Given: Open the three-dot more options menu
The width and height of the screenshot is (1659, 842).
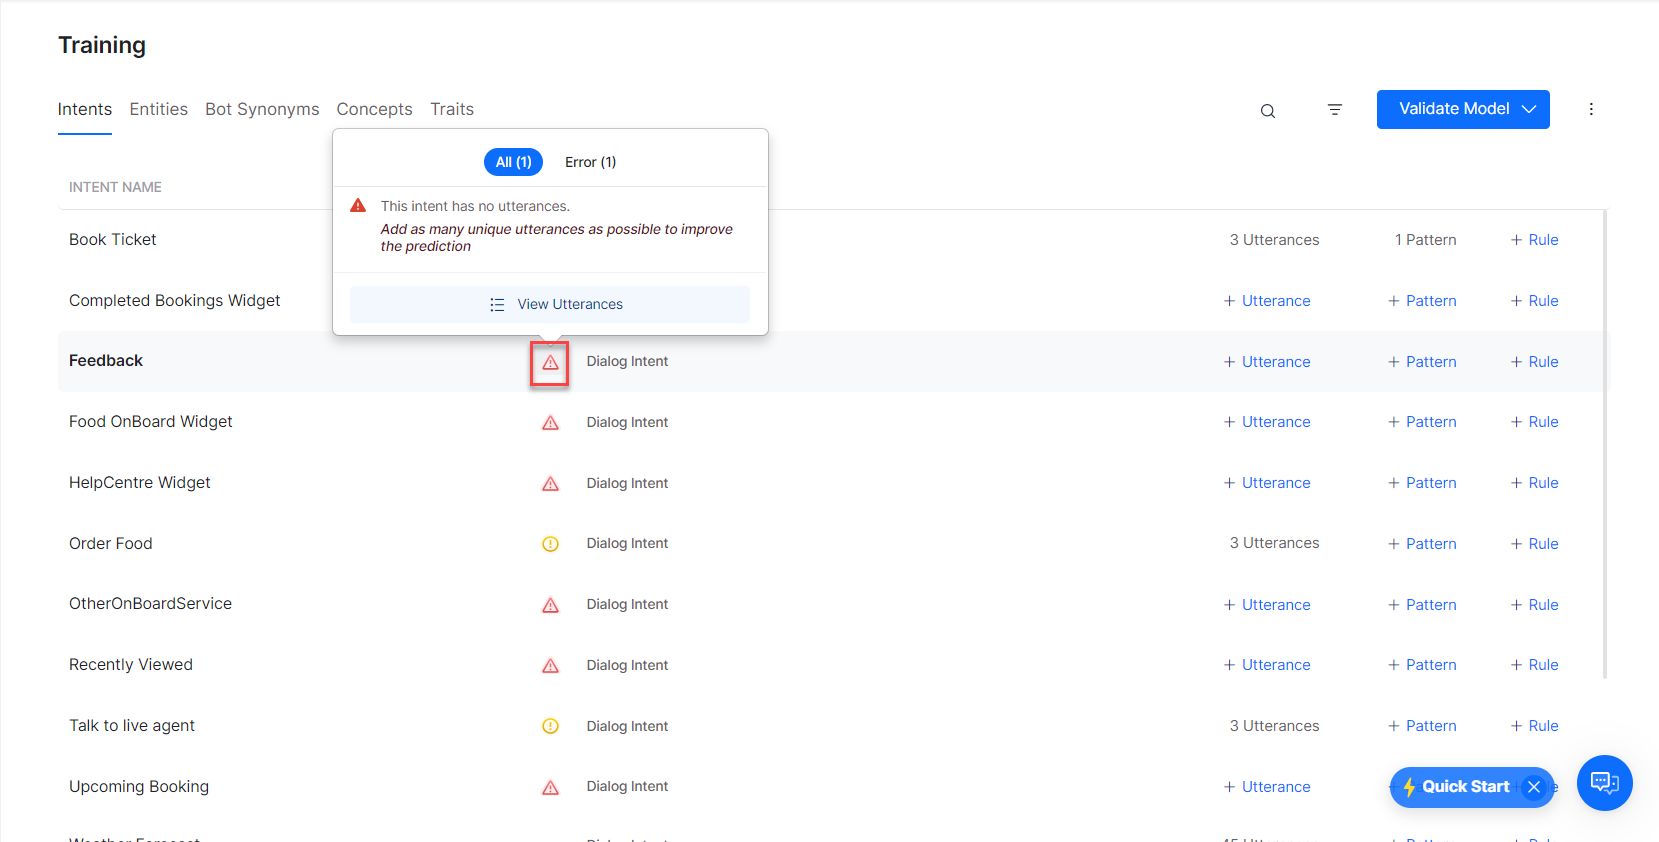Looking at the screenshot, I should [1590, 109].
